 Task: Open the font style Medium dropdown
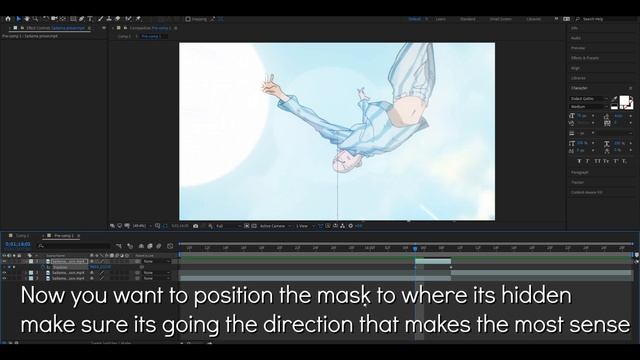tap(589, 107)
